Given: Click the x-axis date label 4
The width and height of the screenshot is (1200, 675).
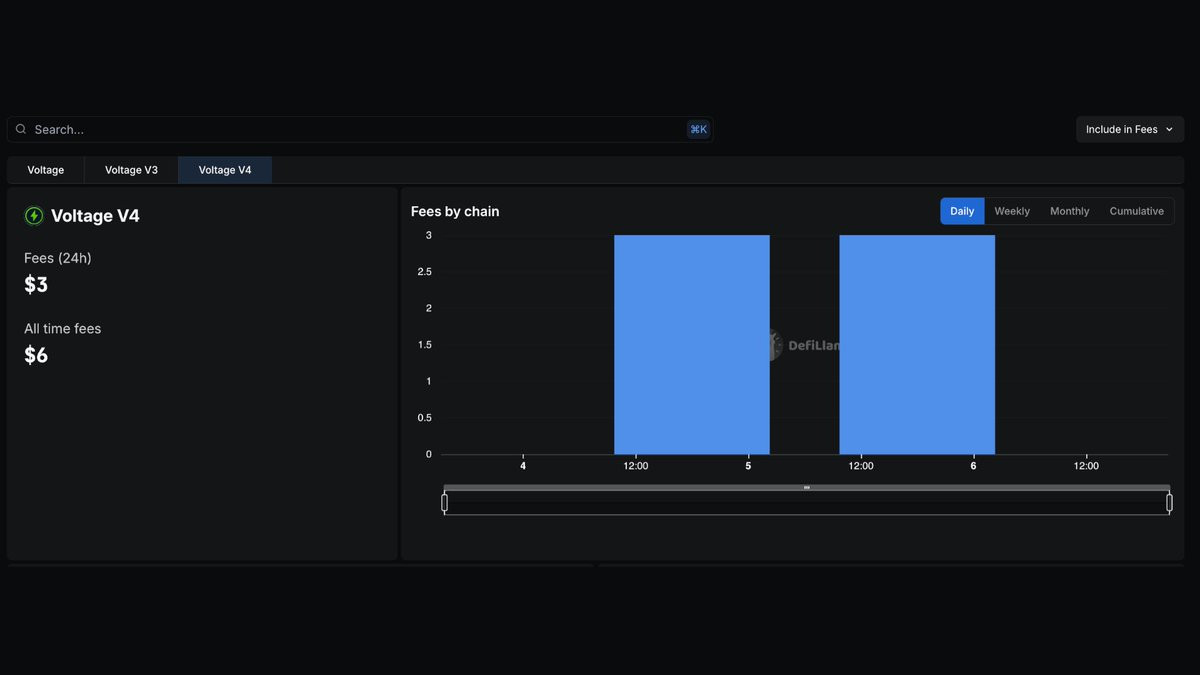Looking at the screenshot, I should click(523, 466).
